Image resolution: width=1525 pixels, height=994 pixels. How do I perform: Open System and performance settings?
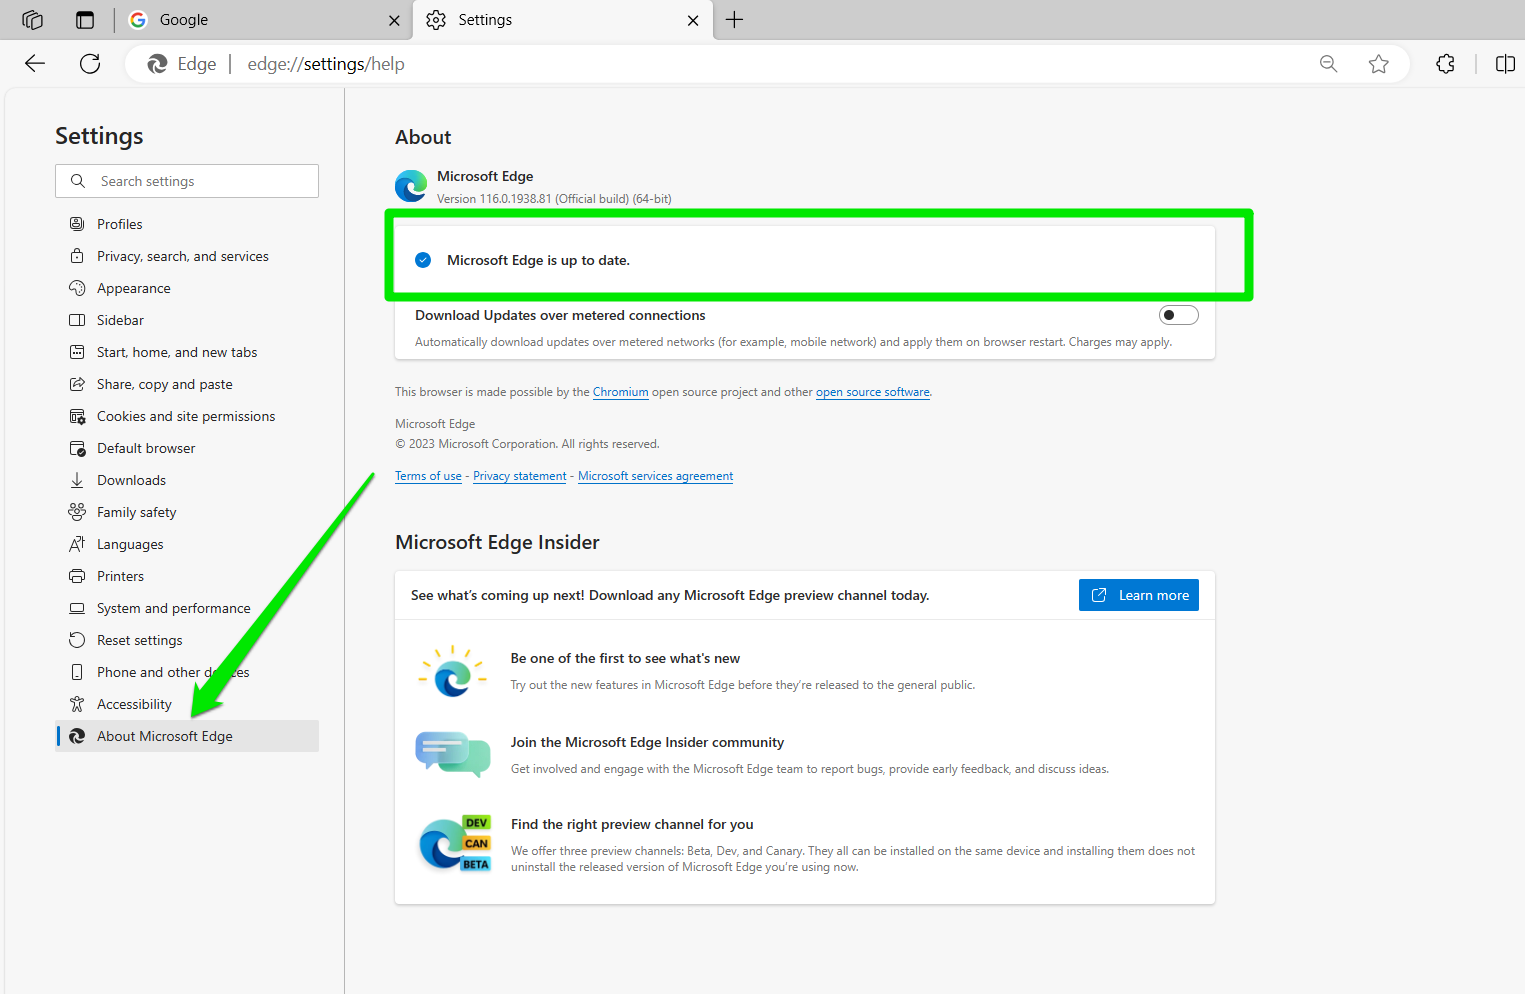187,608
